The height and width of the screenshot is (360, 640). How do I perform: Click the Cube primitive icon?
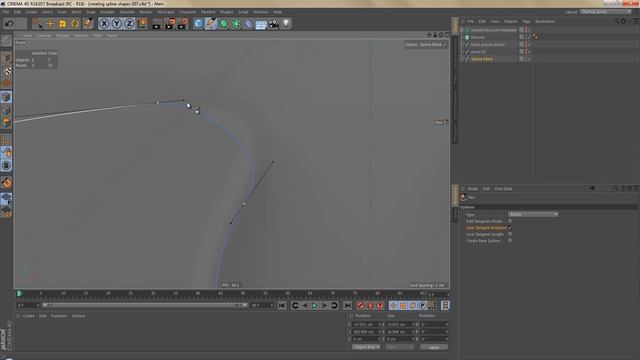click(x=198, y=24)
